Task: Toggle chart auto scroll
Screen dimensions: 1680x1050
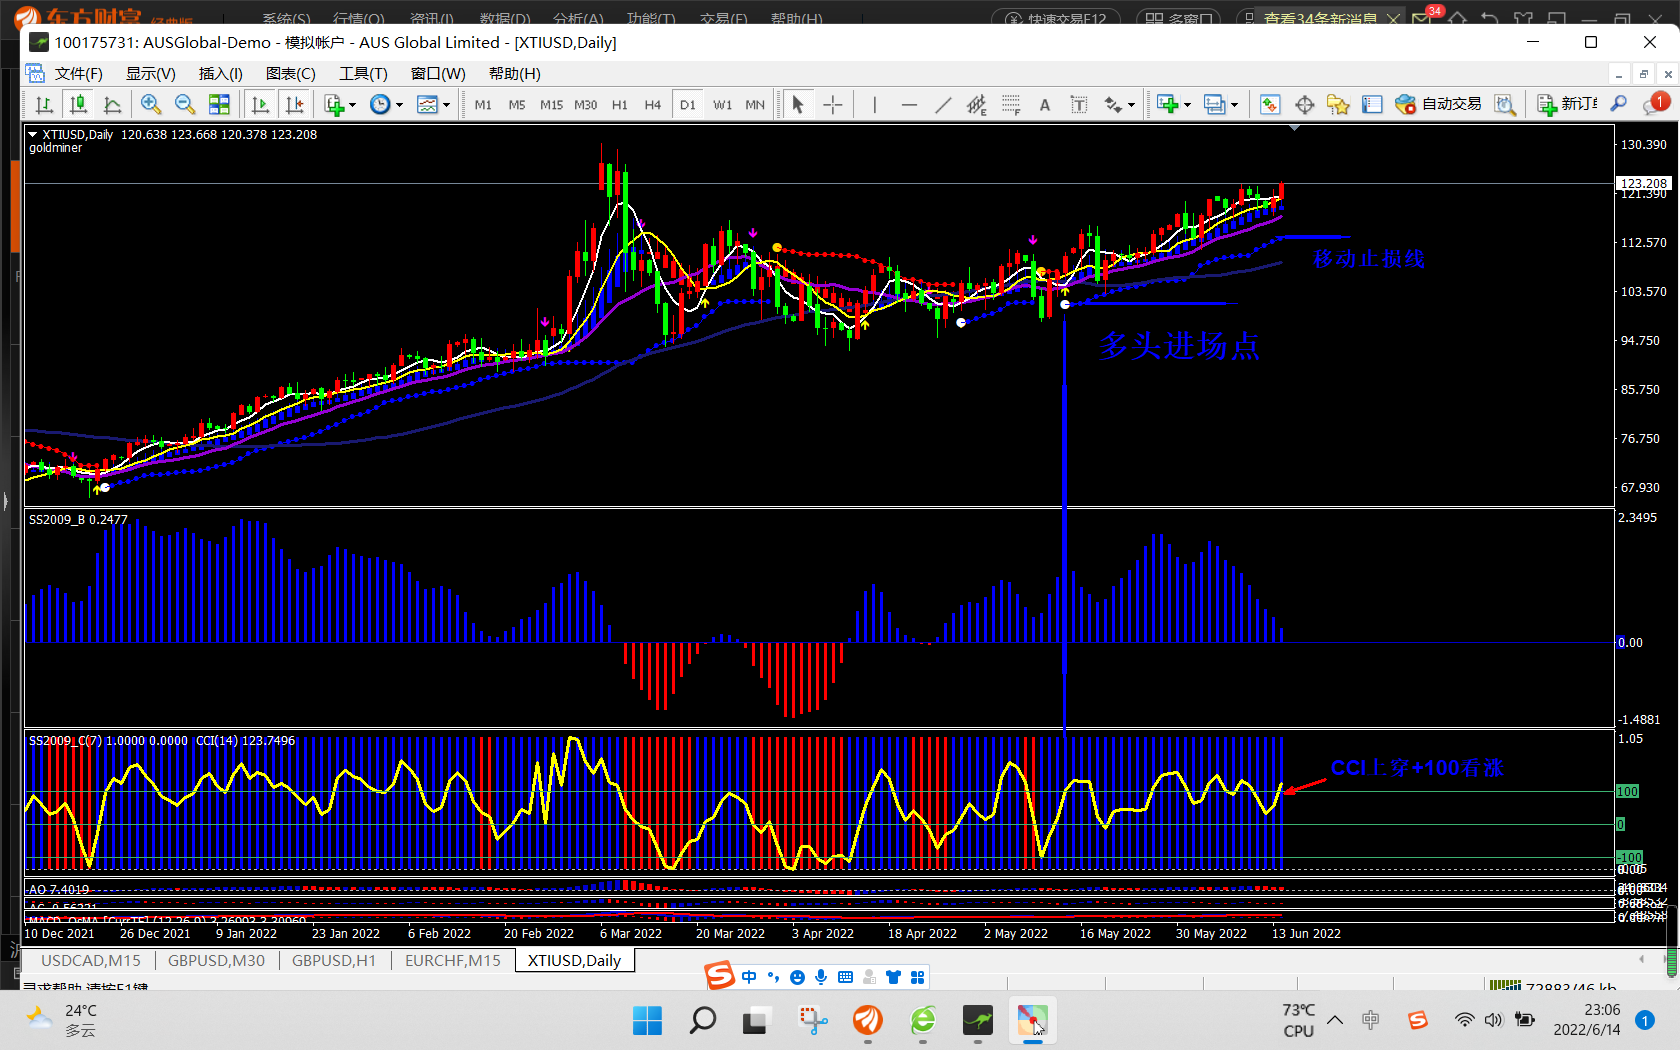Action: (260, 104)
